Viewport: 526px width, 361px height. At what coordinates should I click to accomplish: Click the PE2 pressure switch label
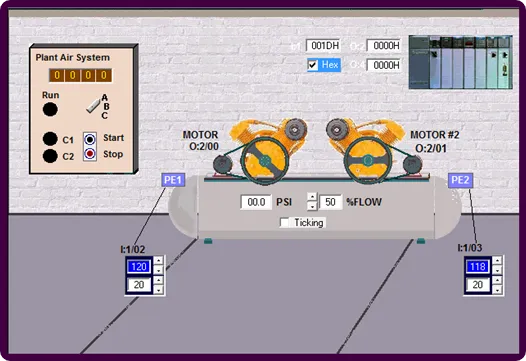click(x=460, y=180)
